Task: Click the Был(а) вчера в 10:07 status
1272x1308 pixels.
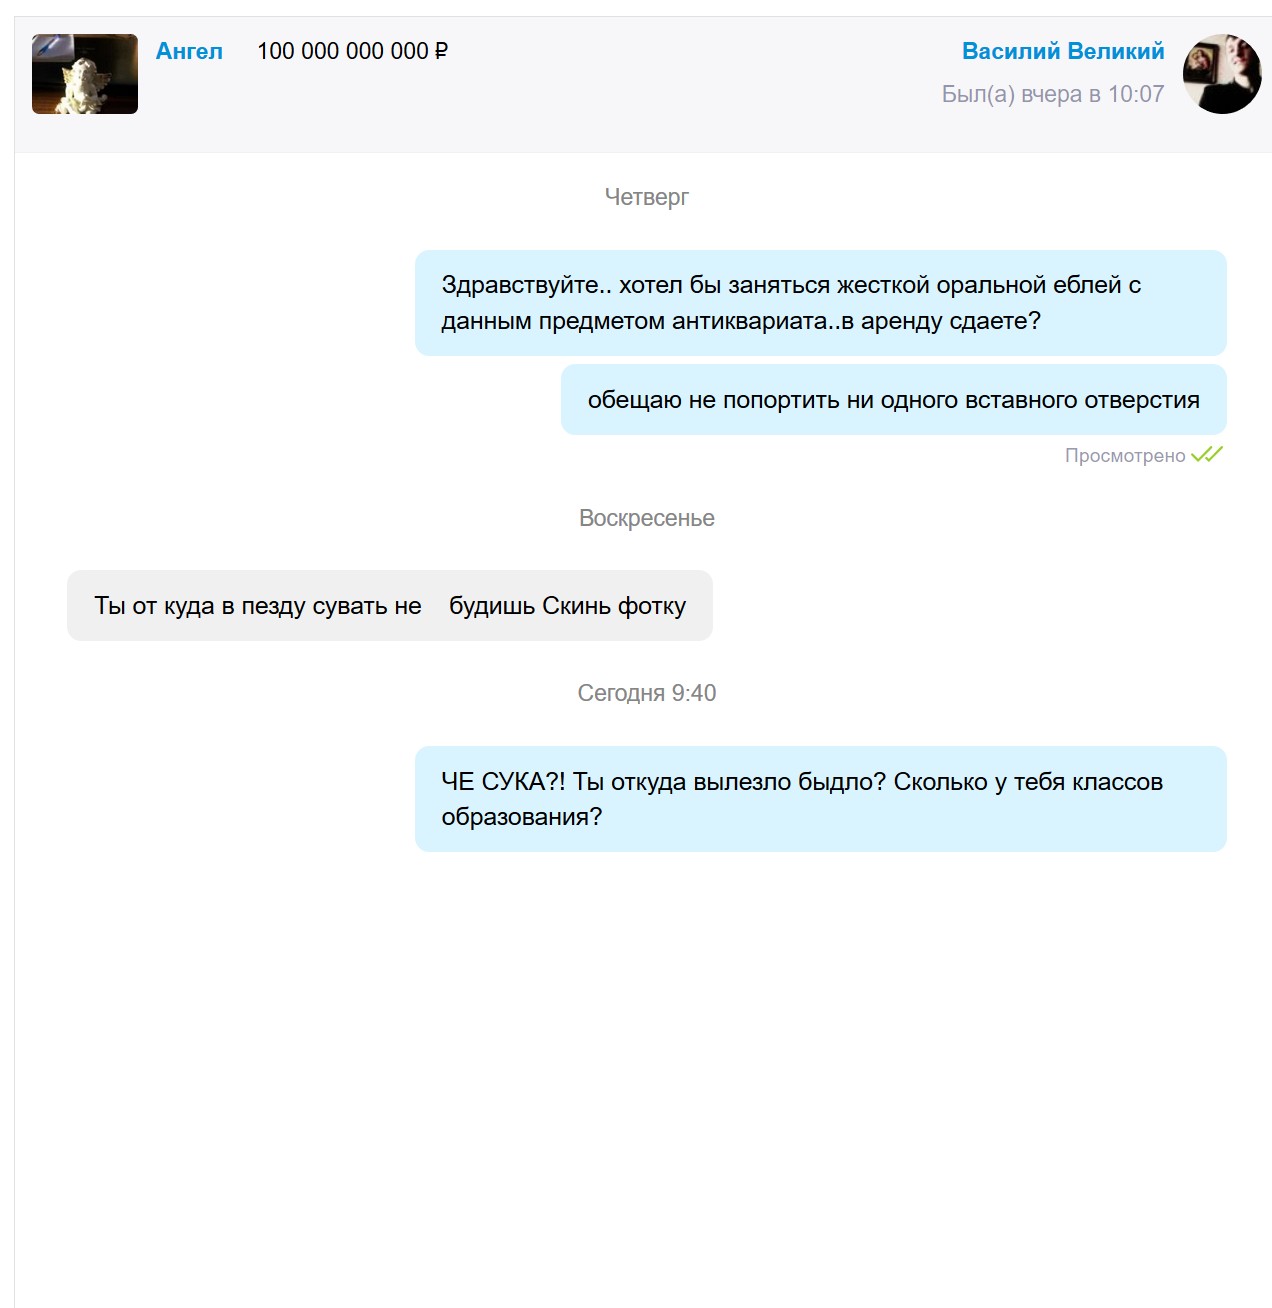Action: [x=1053, y=94]
